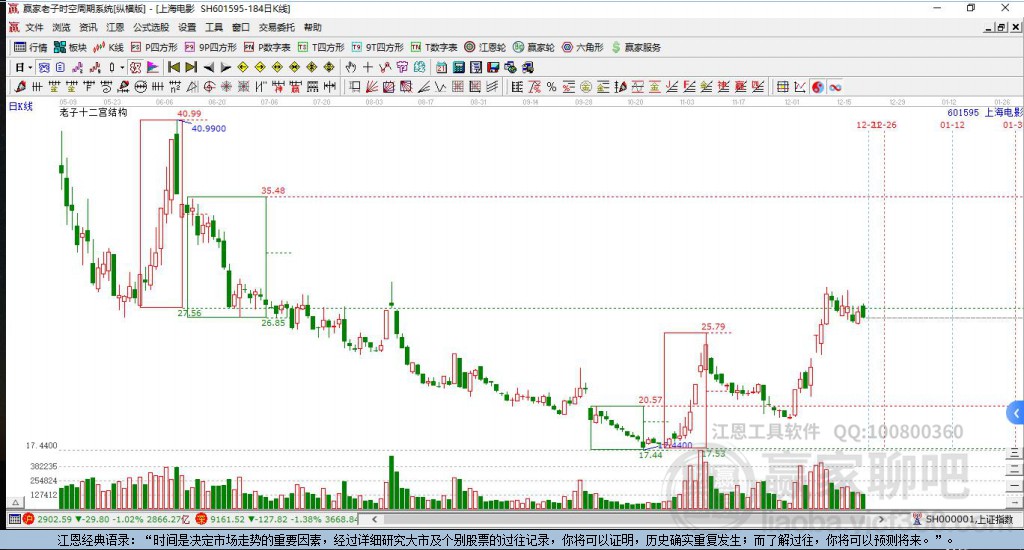Switch to the K线 chart view
This screenshot has height=550, width=1024.
108,47
